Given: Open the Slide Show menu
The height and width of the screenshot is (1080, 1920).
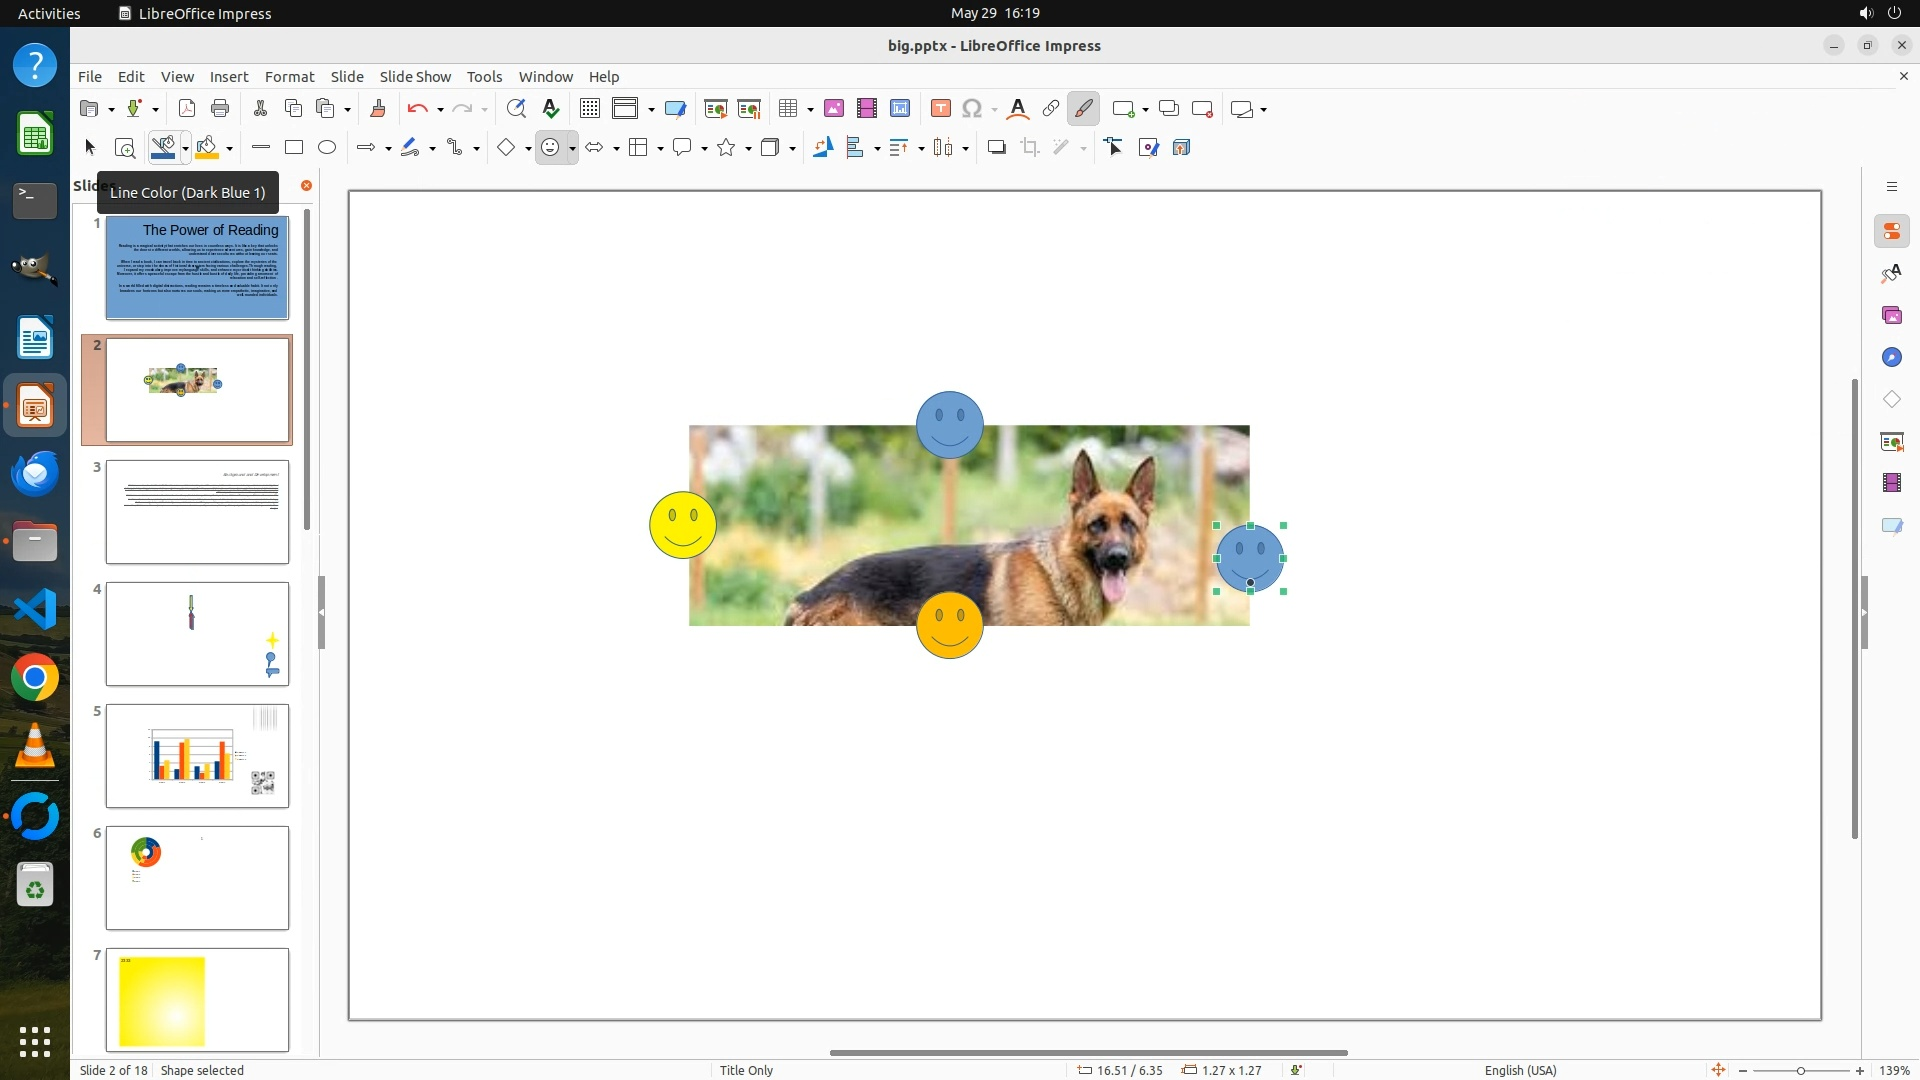Looking at the screenshot, I should [415, 76].
